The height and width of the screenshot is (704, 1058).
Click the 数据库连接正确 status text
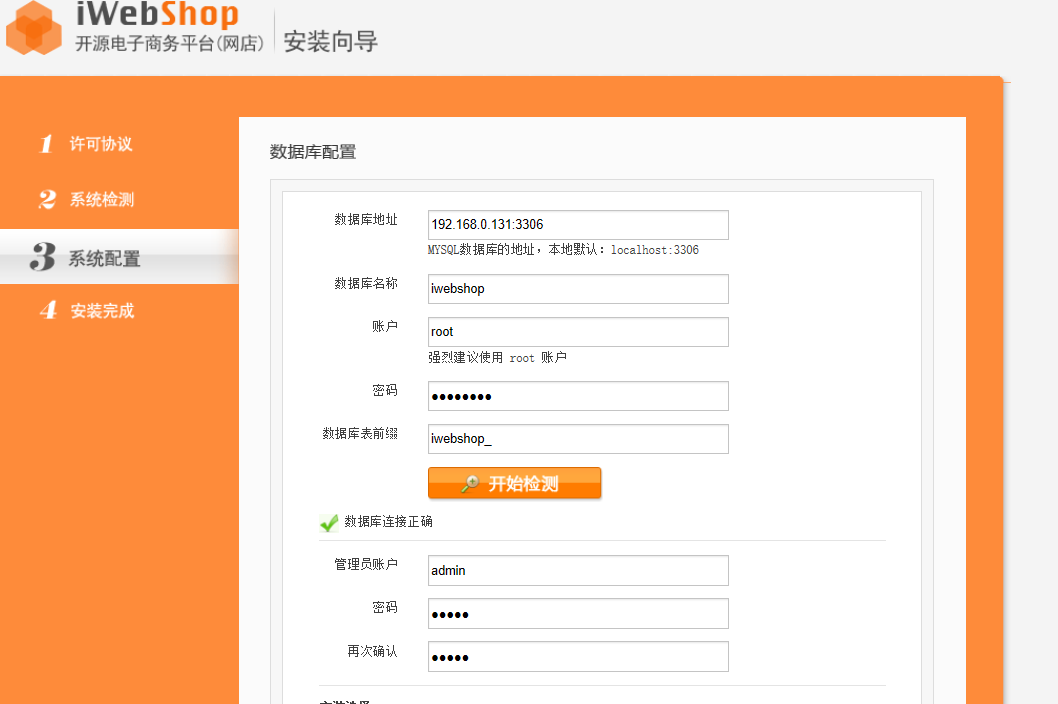click(x=389, y=522)
